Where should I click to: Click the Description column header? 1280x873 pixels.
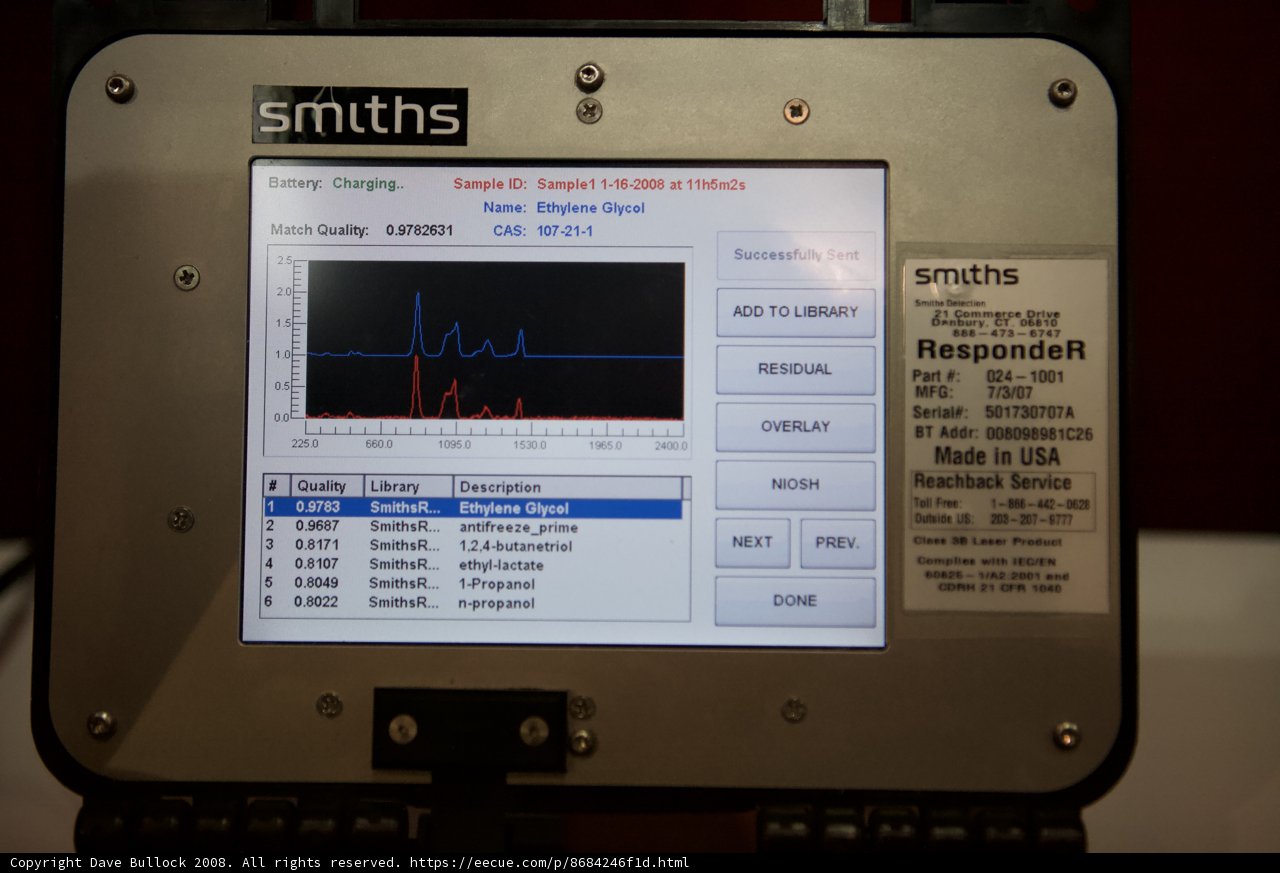[x=567, y=487]
